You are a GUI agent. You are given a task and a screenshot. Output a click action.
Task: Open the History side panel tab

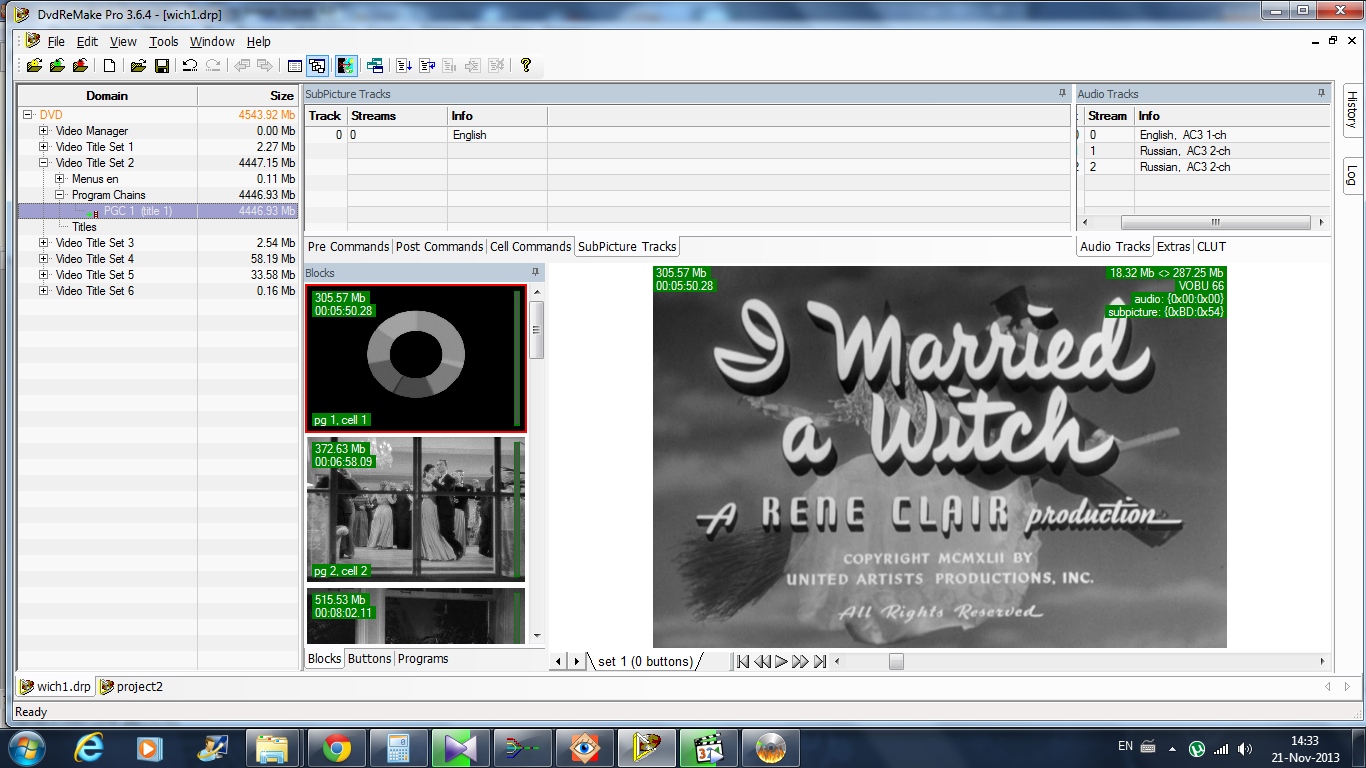tap(1351, 110)
